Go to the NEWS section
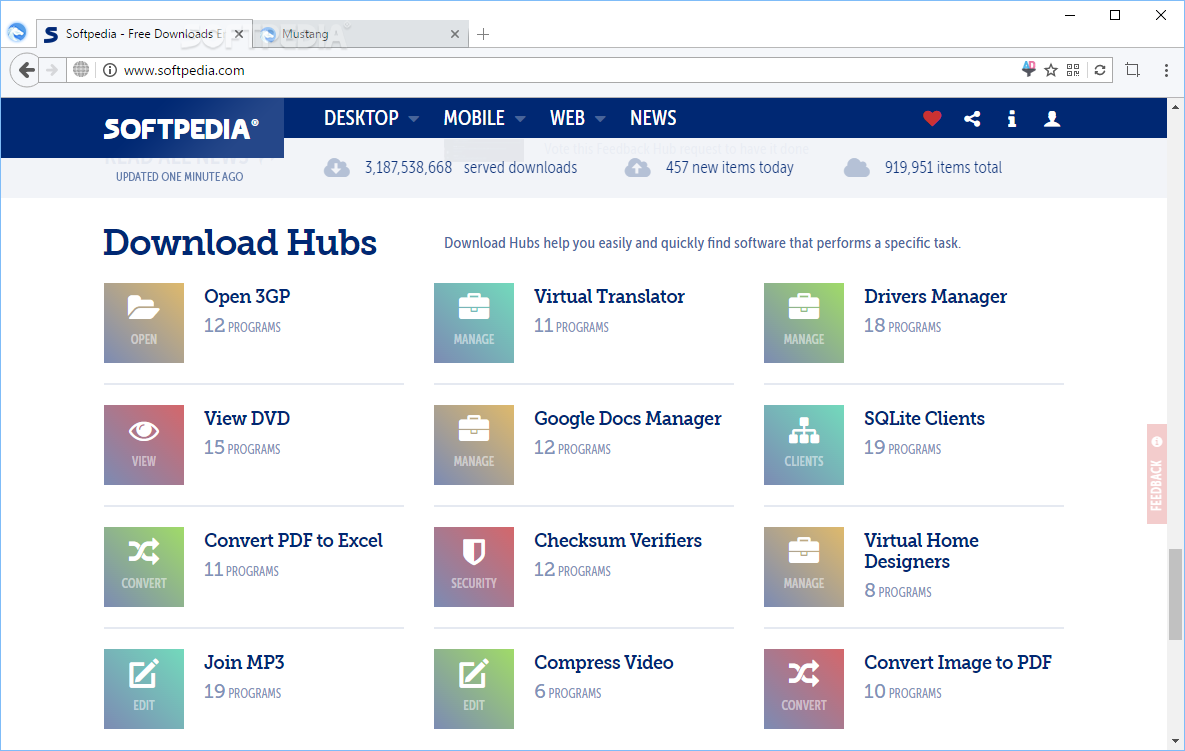The height and width of the screenshot is (751, 1185). coord(653,118)
